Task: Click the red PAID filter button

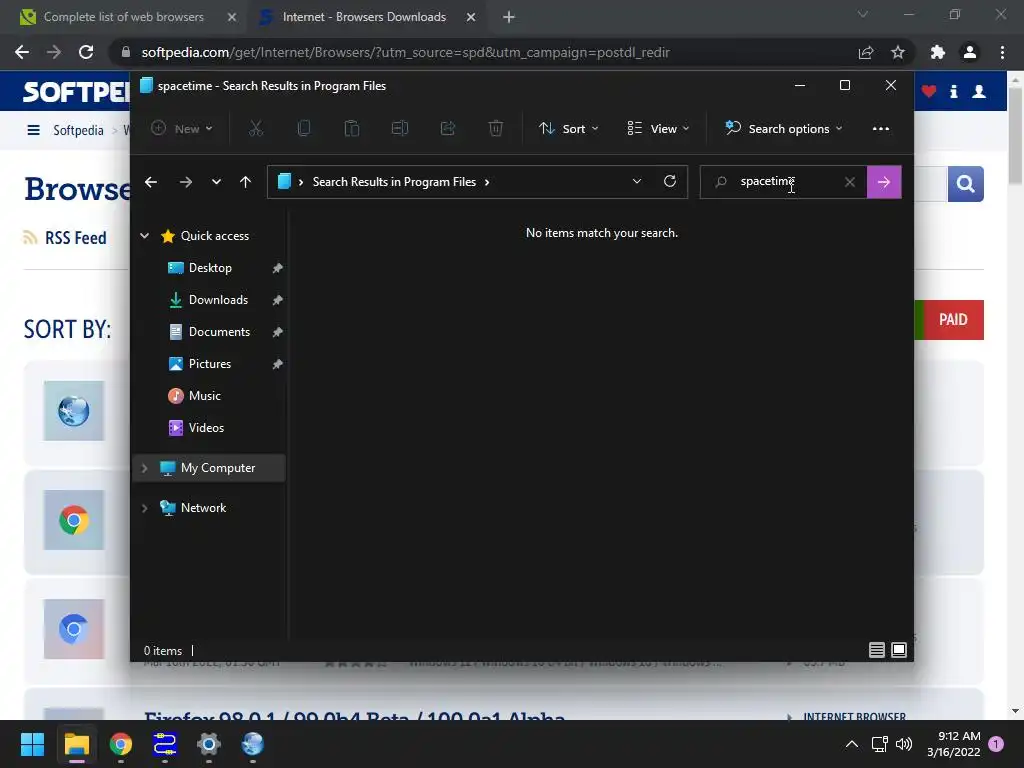Action: click(x=953, y=319)
